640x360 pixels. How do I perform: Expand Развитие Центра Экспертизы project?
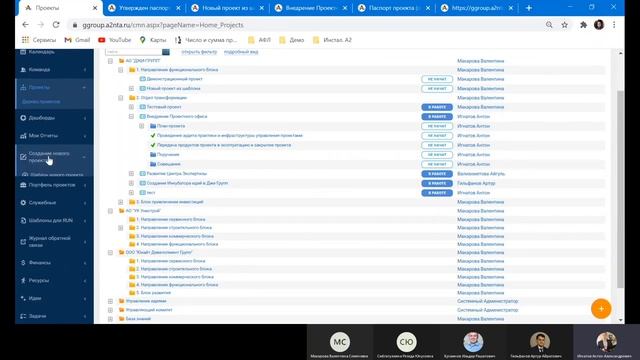click(x=131, y=173)
